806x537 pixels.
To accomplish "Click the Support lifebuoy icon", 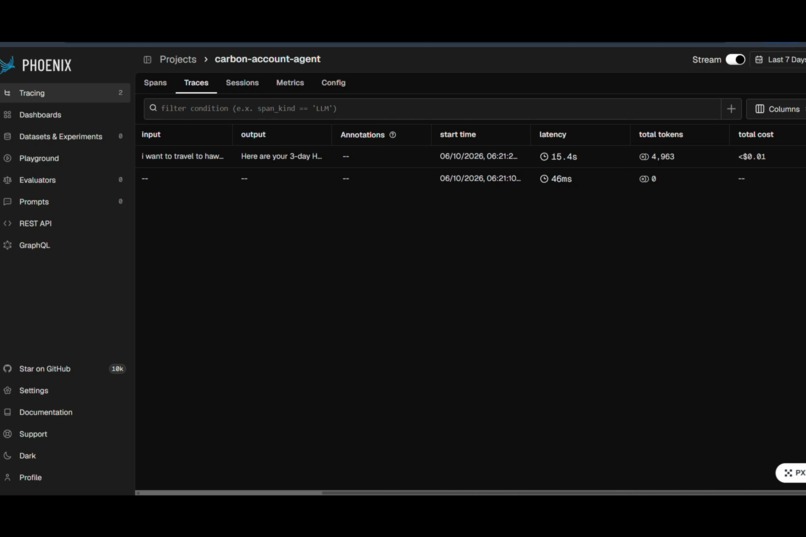I will tap(7, 434).
